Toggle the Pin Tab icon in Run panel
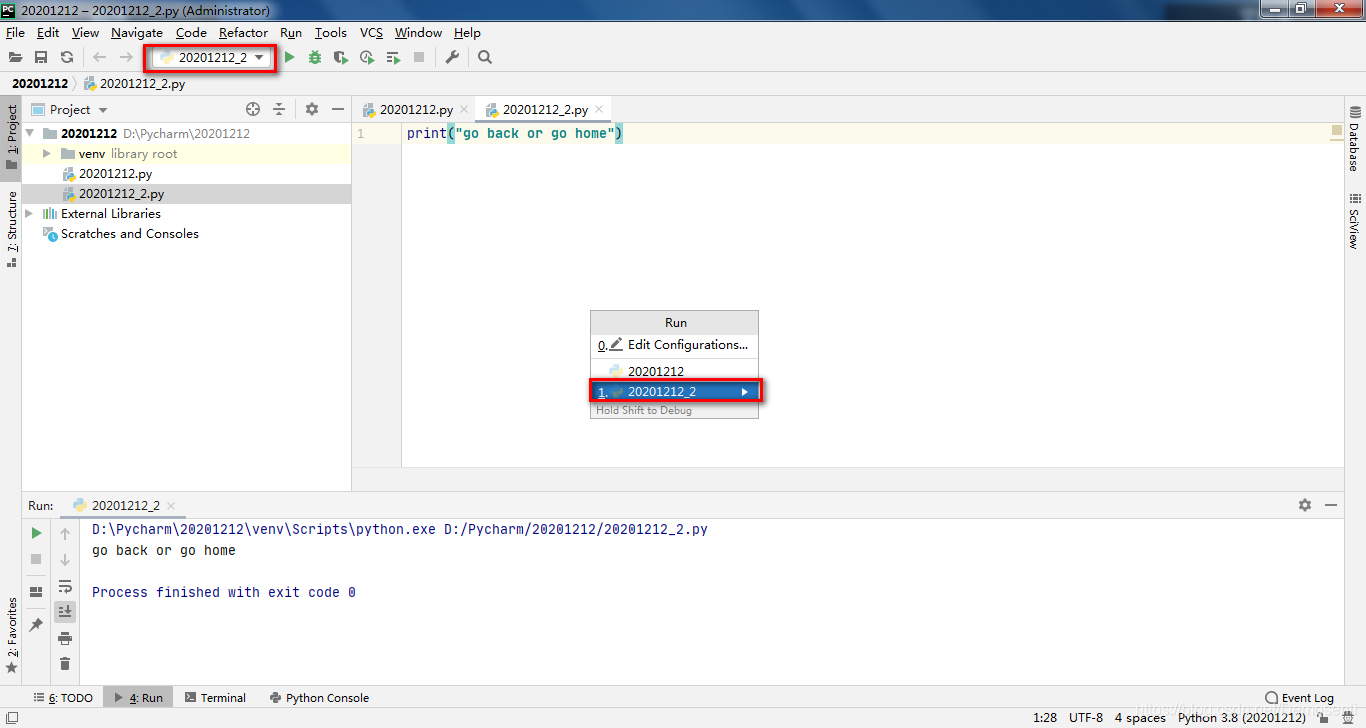The image size is (1366, 728). (36, 625)
